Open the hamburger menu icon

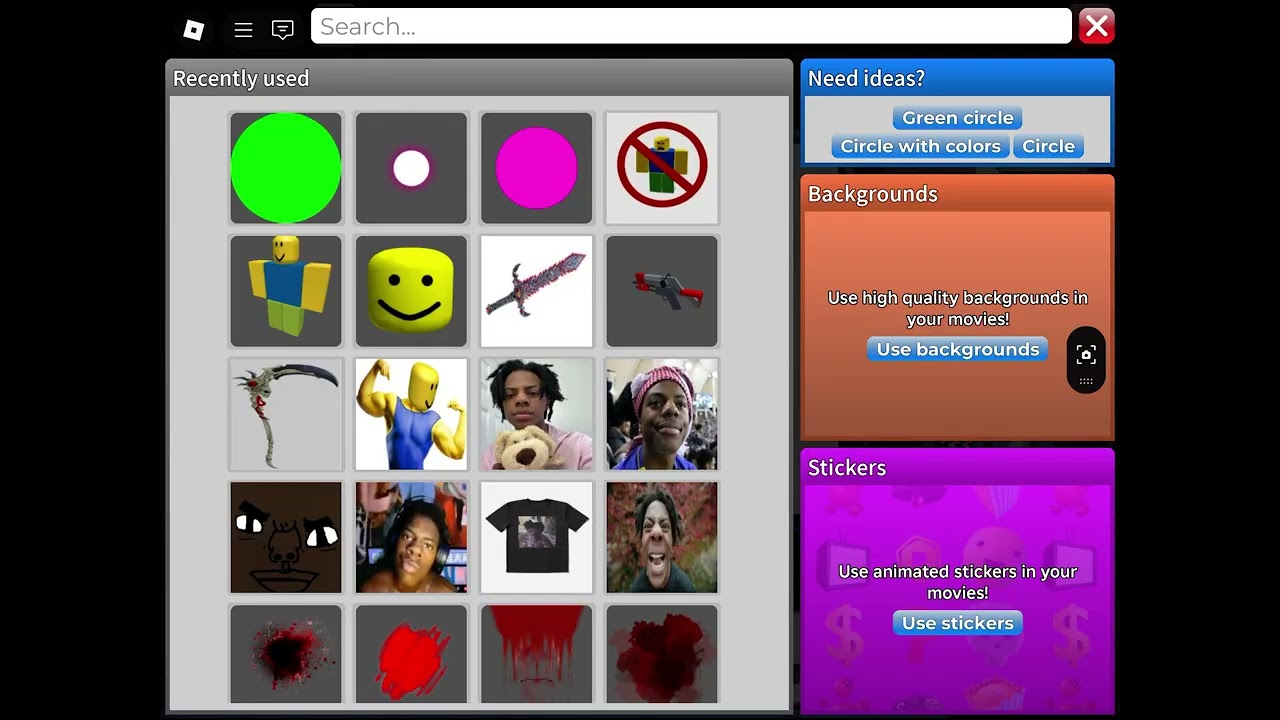pos(243,30)
